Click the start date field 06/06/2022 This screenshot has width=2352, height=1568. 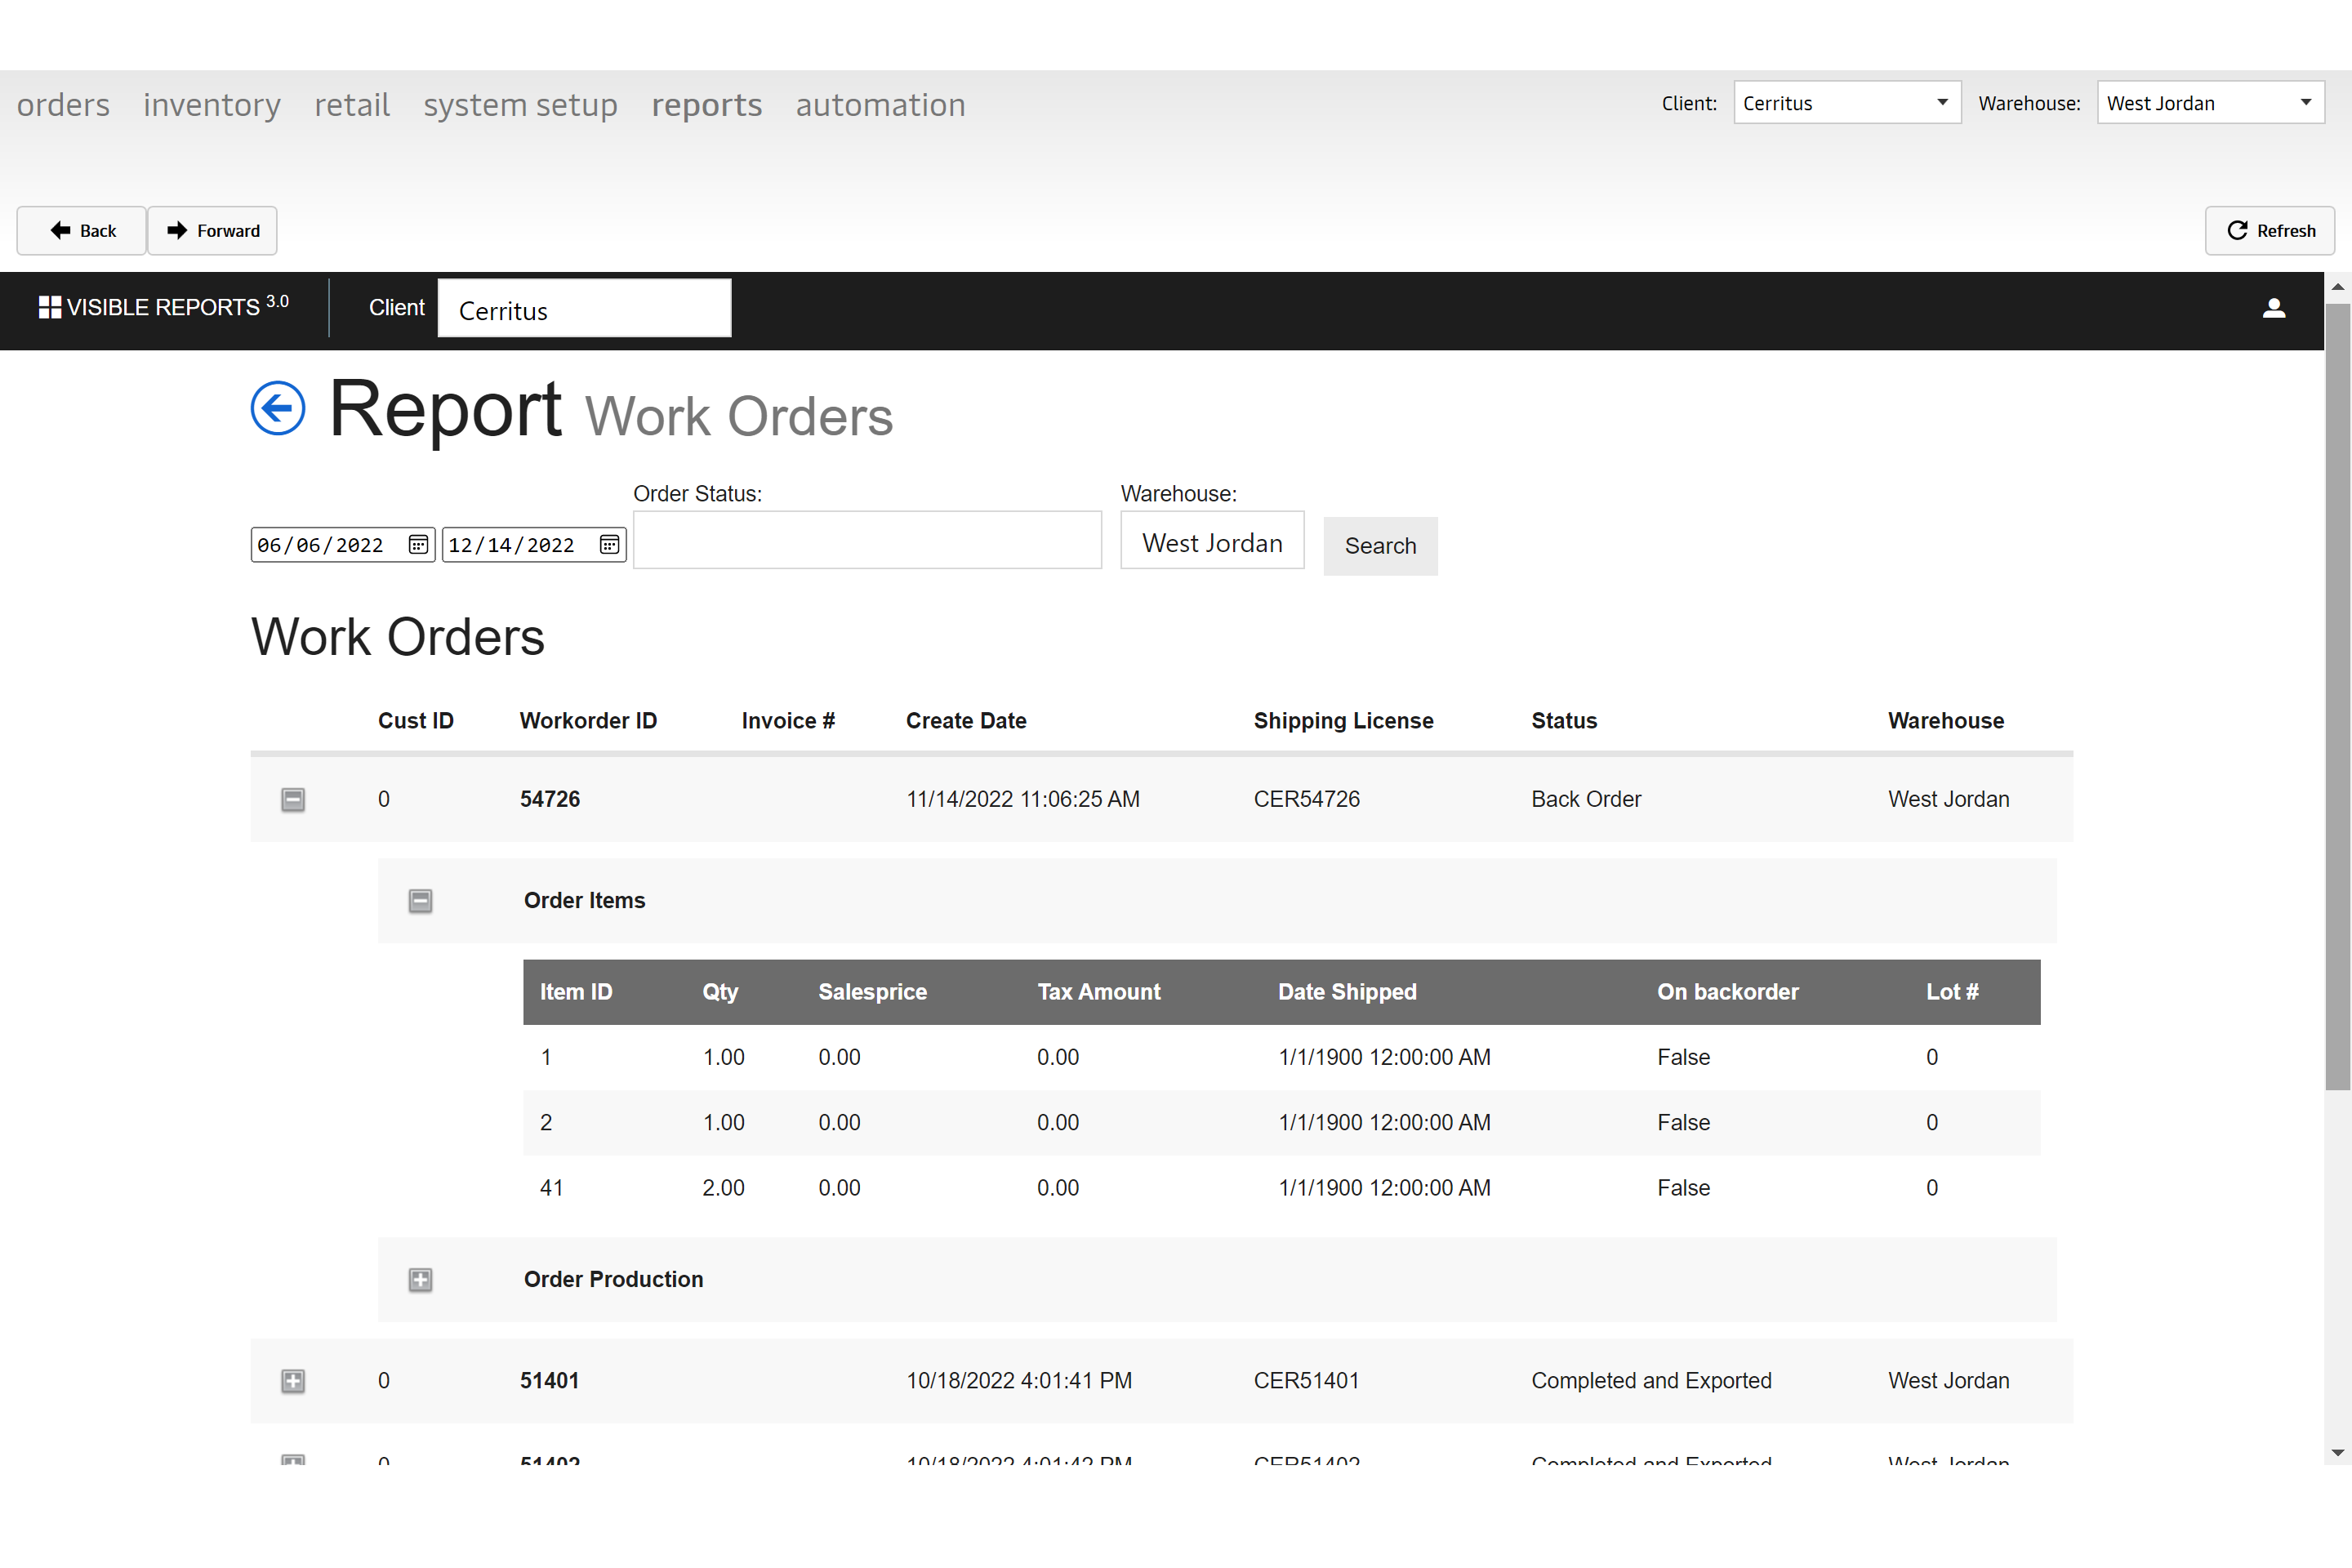[343, 545]
